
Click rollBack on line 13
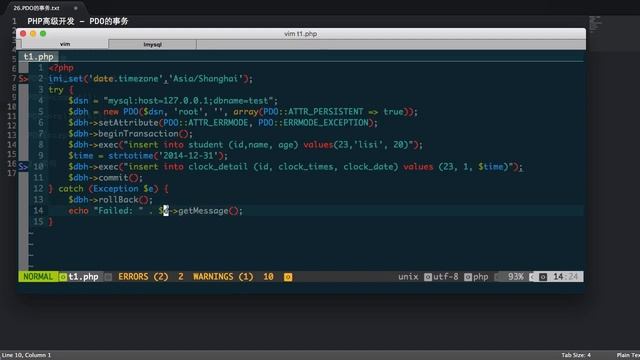(118, 200)
